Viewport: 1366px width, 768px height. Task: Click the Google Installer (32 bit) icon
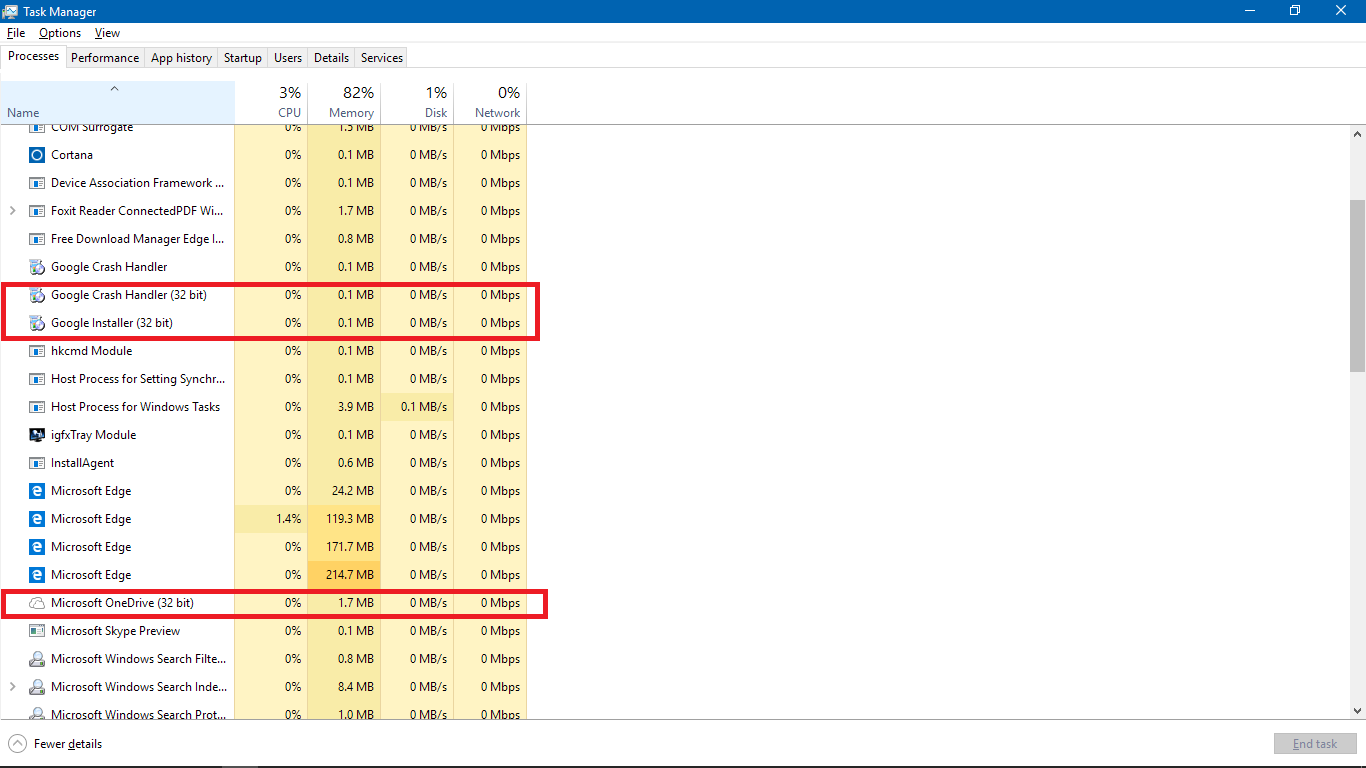coord(37,323)
